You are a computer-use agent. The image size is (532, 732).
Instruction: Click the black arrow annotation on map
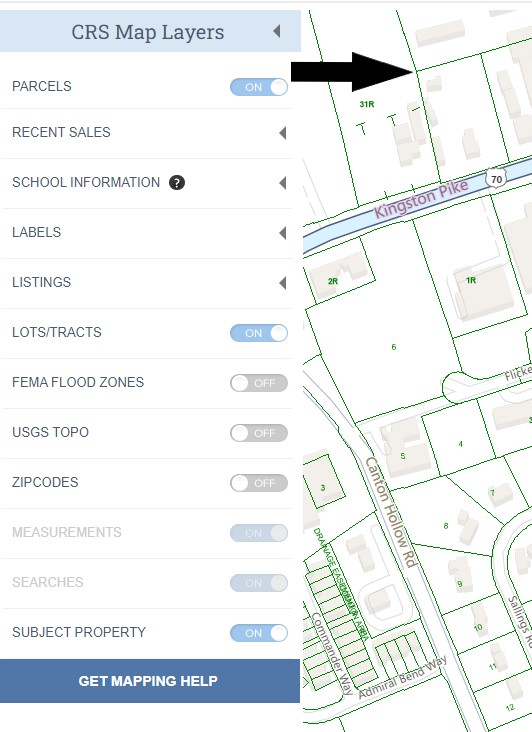(x=352, y=71)
